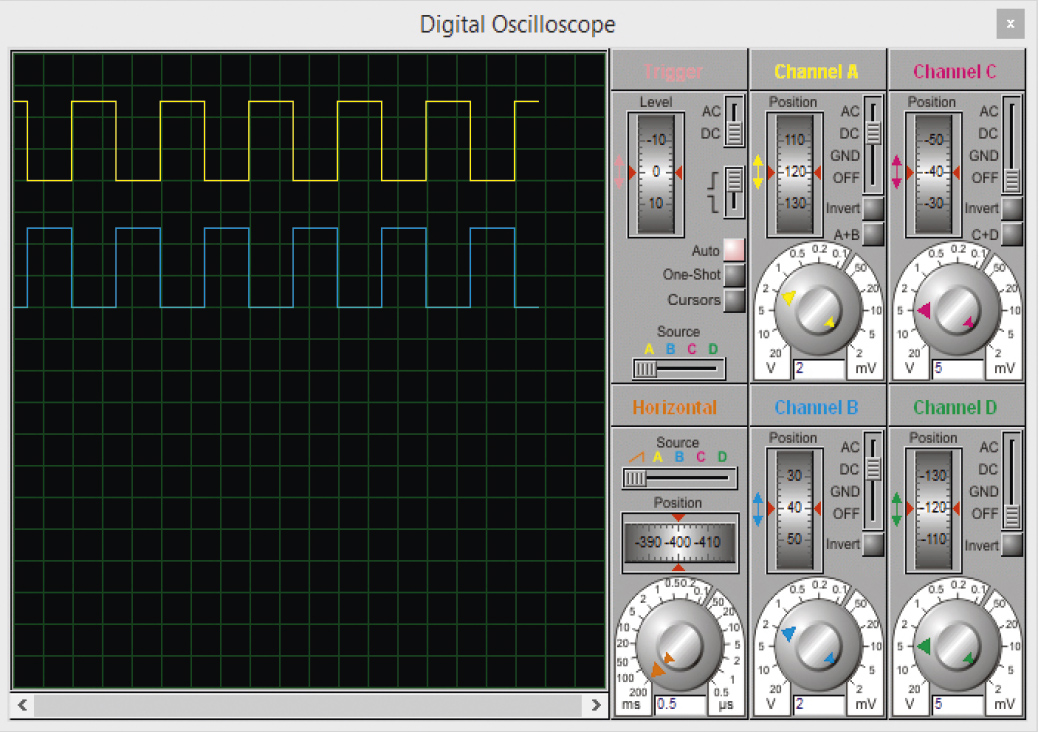The height and width of the screenshot is (732, 1039).
Task: Select GND label for Channel D
Action: pos(984,492)
